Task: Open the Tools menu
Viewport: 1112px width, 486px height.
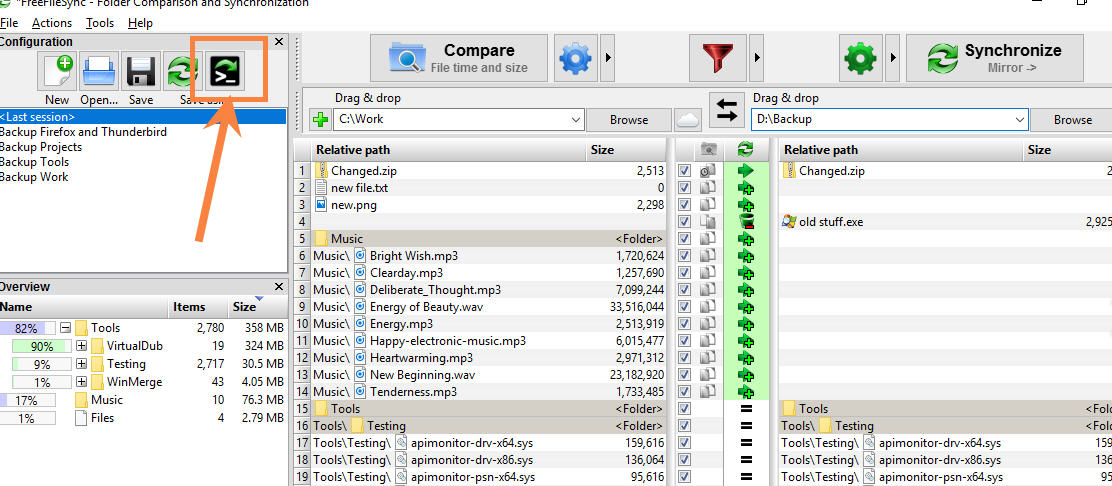Action: click(100, 23)
